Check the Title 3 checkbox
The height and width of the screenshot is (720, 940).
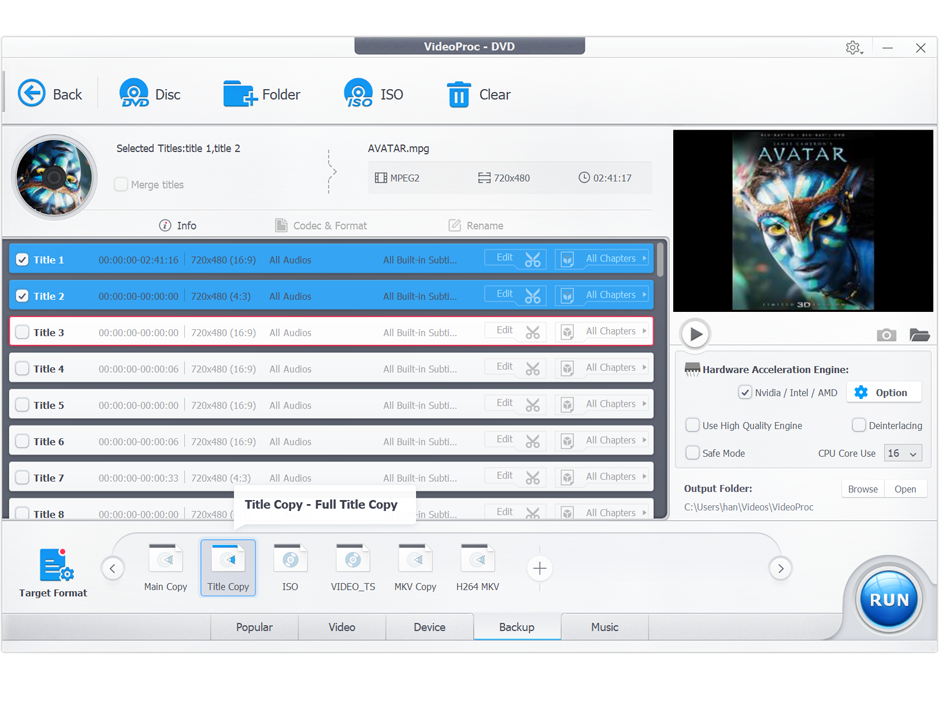22,332
